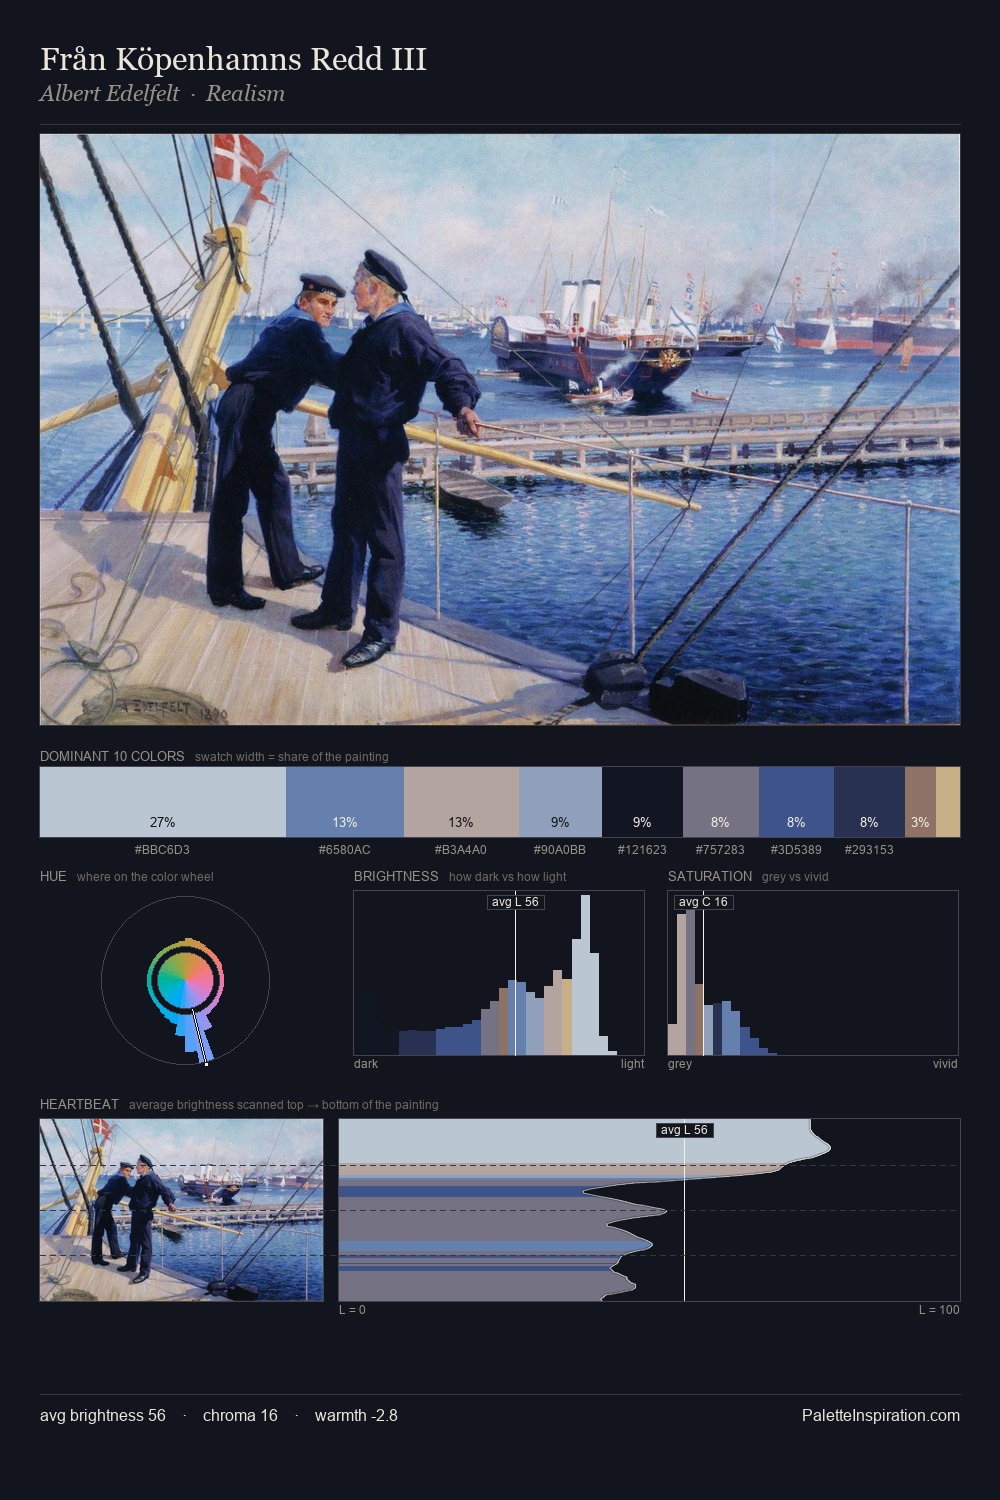Select the #121623 near-black swatch

click(642, 802)
